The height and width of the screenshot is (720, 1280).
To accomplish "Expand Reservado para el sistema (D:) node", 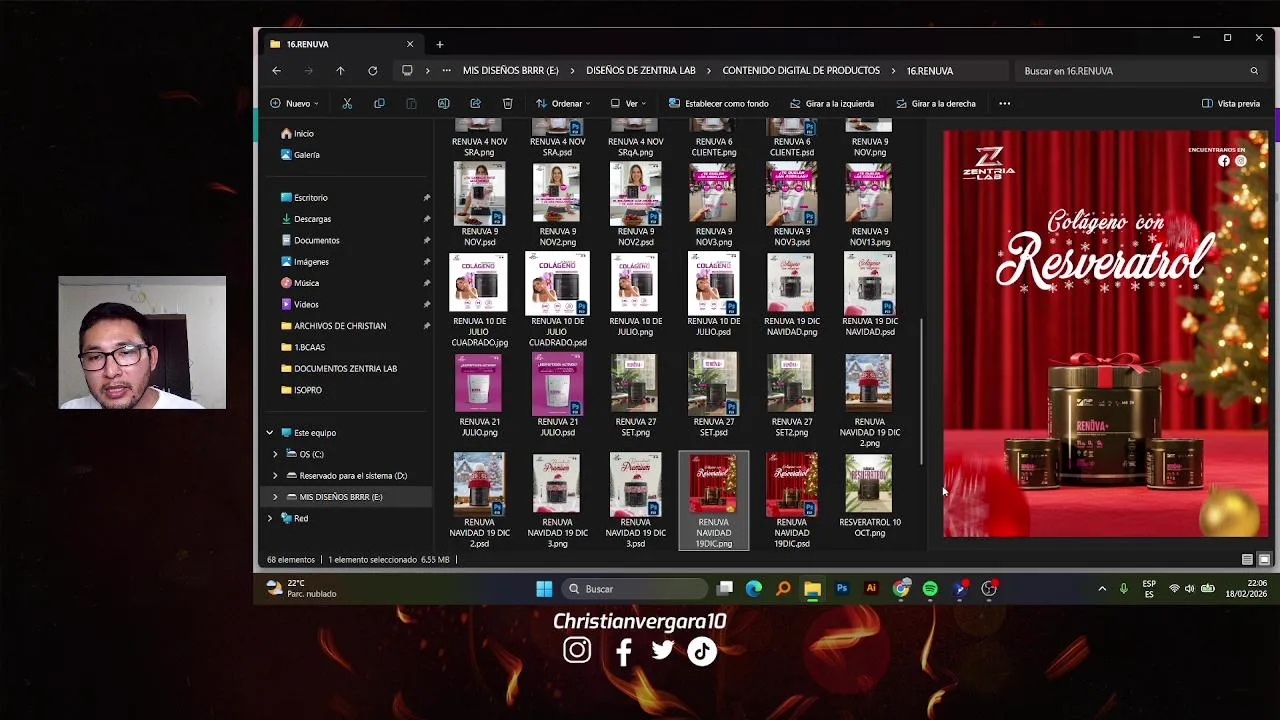I will [x=275, y=476].
